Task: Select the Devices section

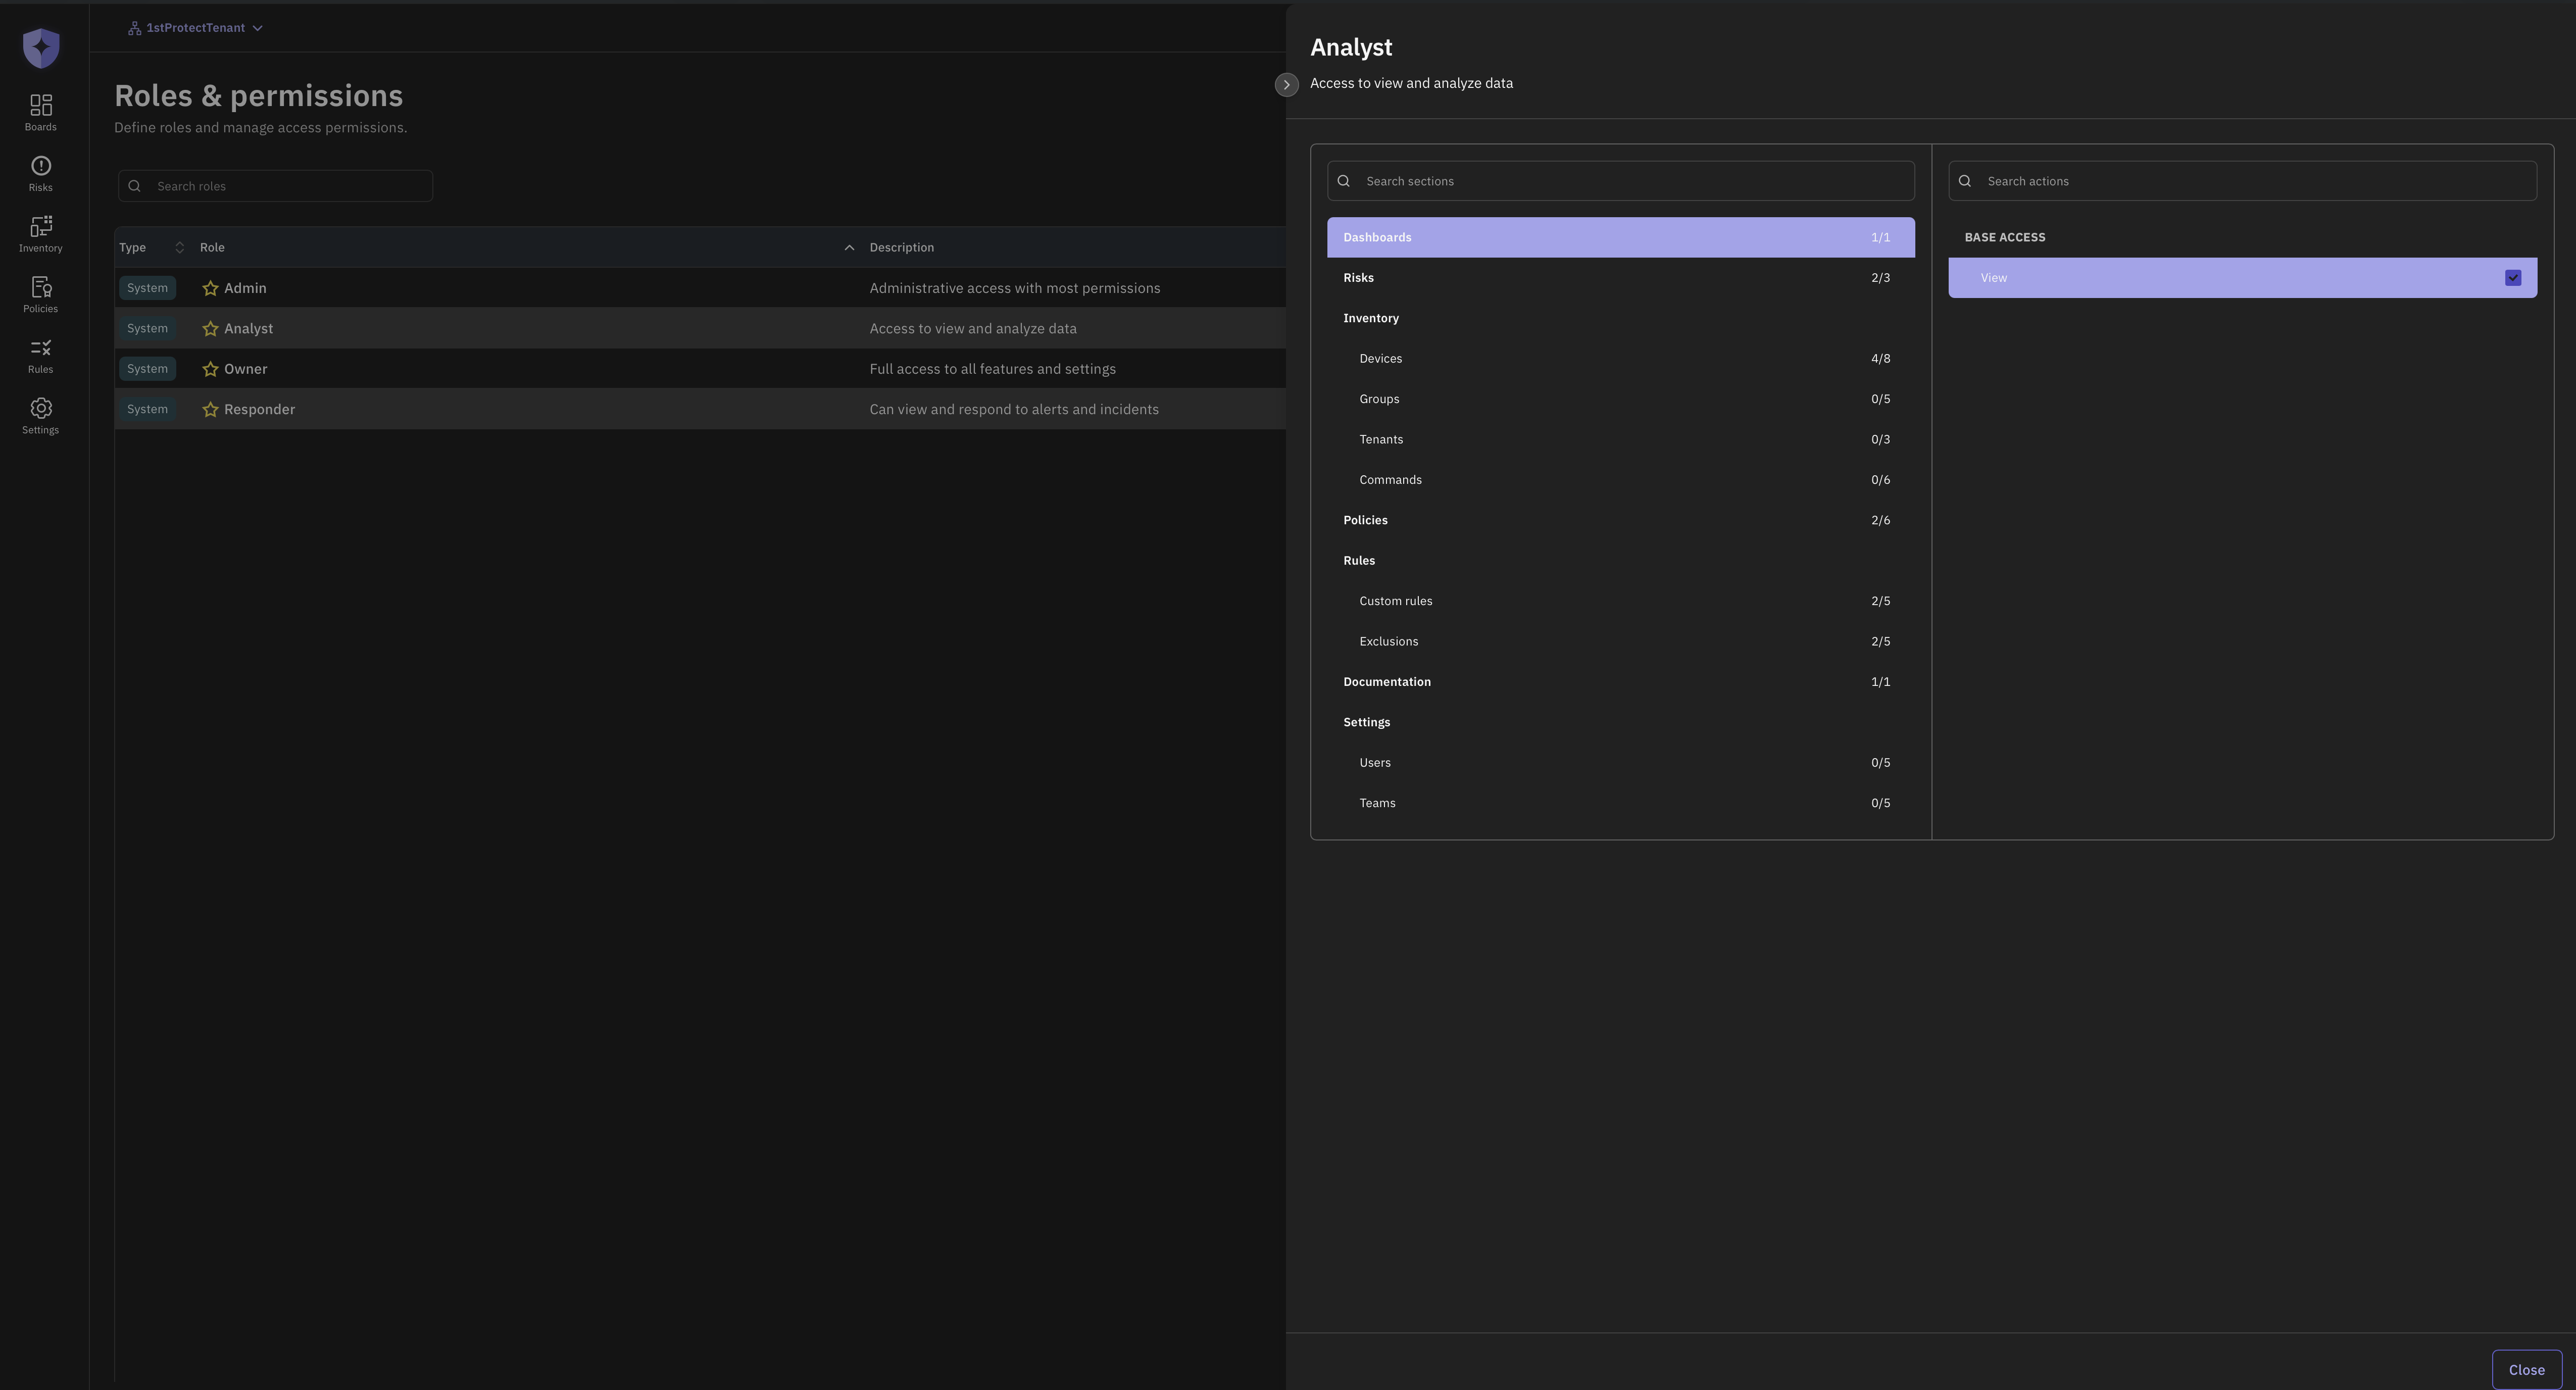Action: (1621, 359)
